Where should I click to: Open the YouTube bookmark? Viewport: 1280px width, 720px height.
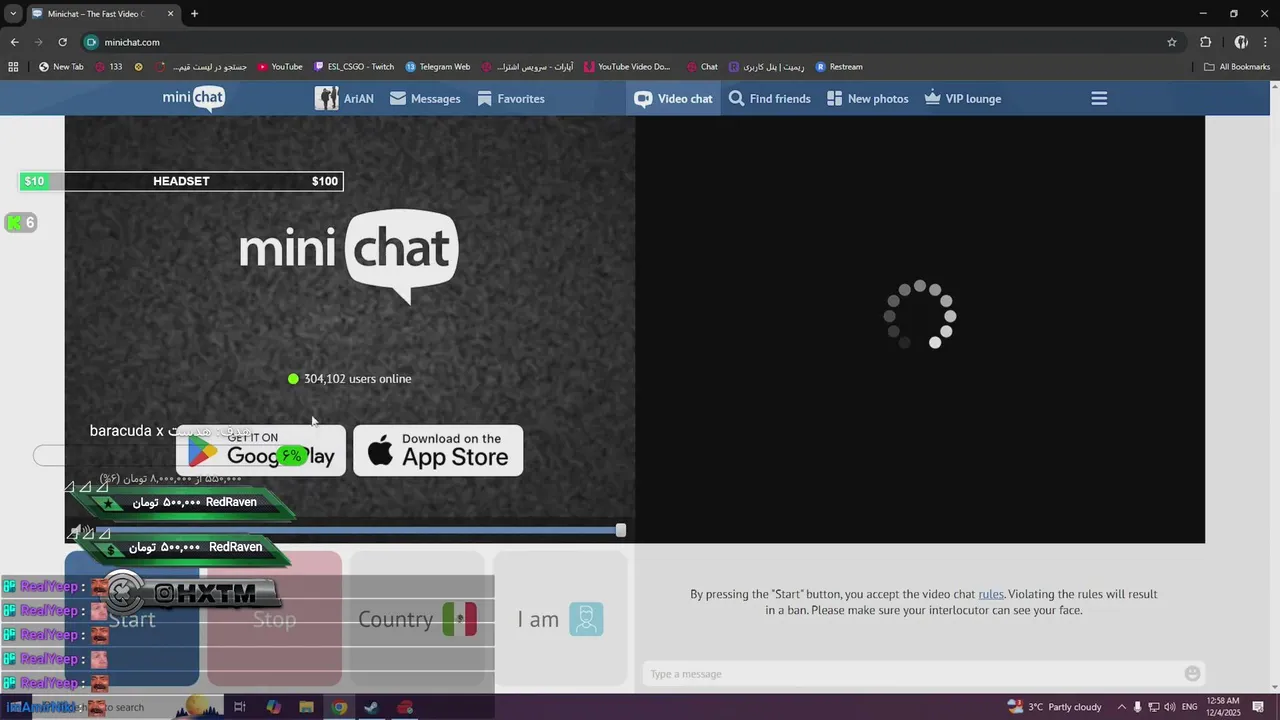tap(280, 67)
